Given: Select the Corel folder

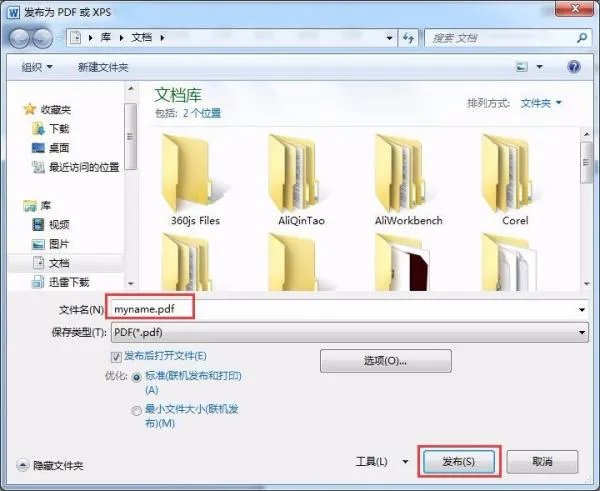Looking at the screenshot, I should click(515, 180).
